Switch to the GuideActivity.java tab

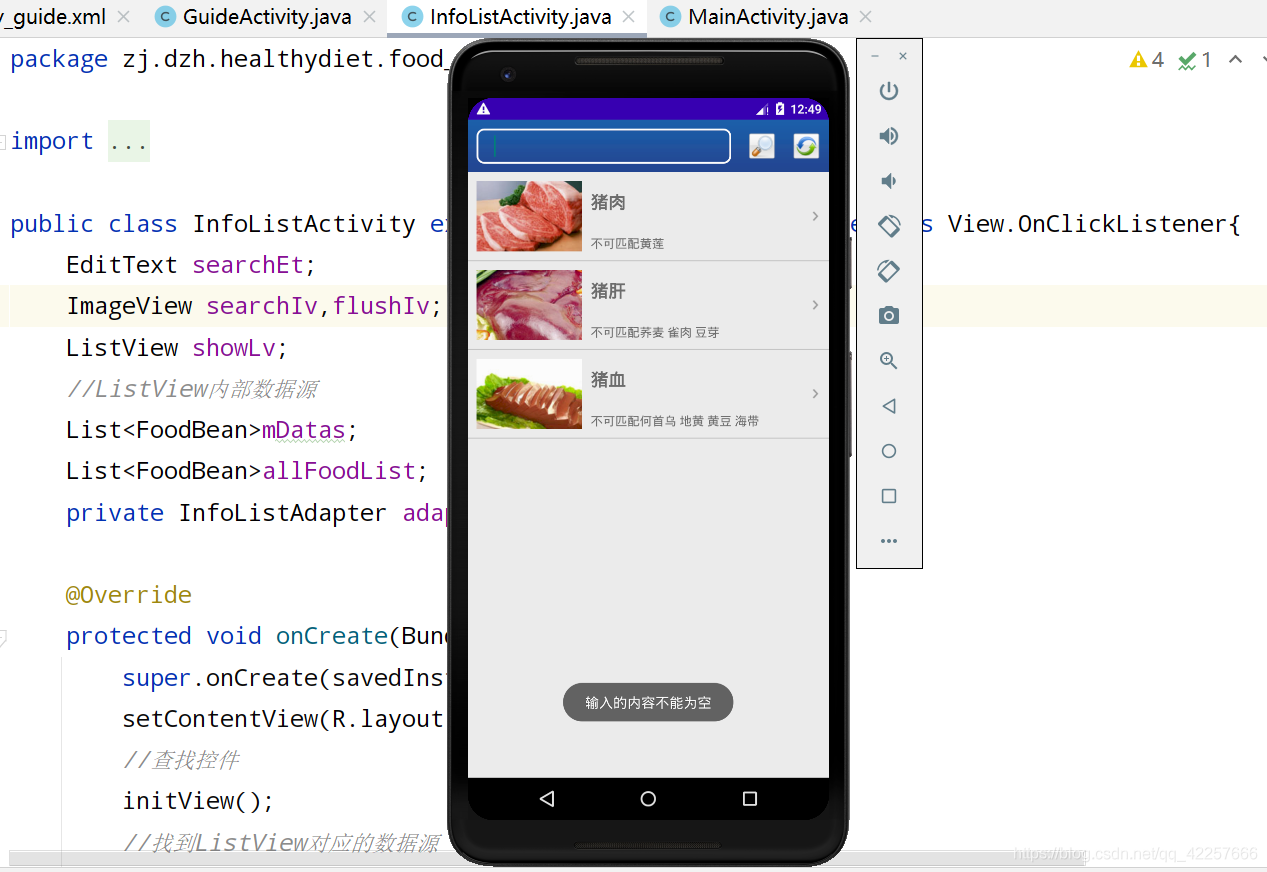click(267, 17)
